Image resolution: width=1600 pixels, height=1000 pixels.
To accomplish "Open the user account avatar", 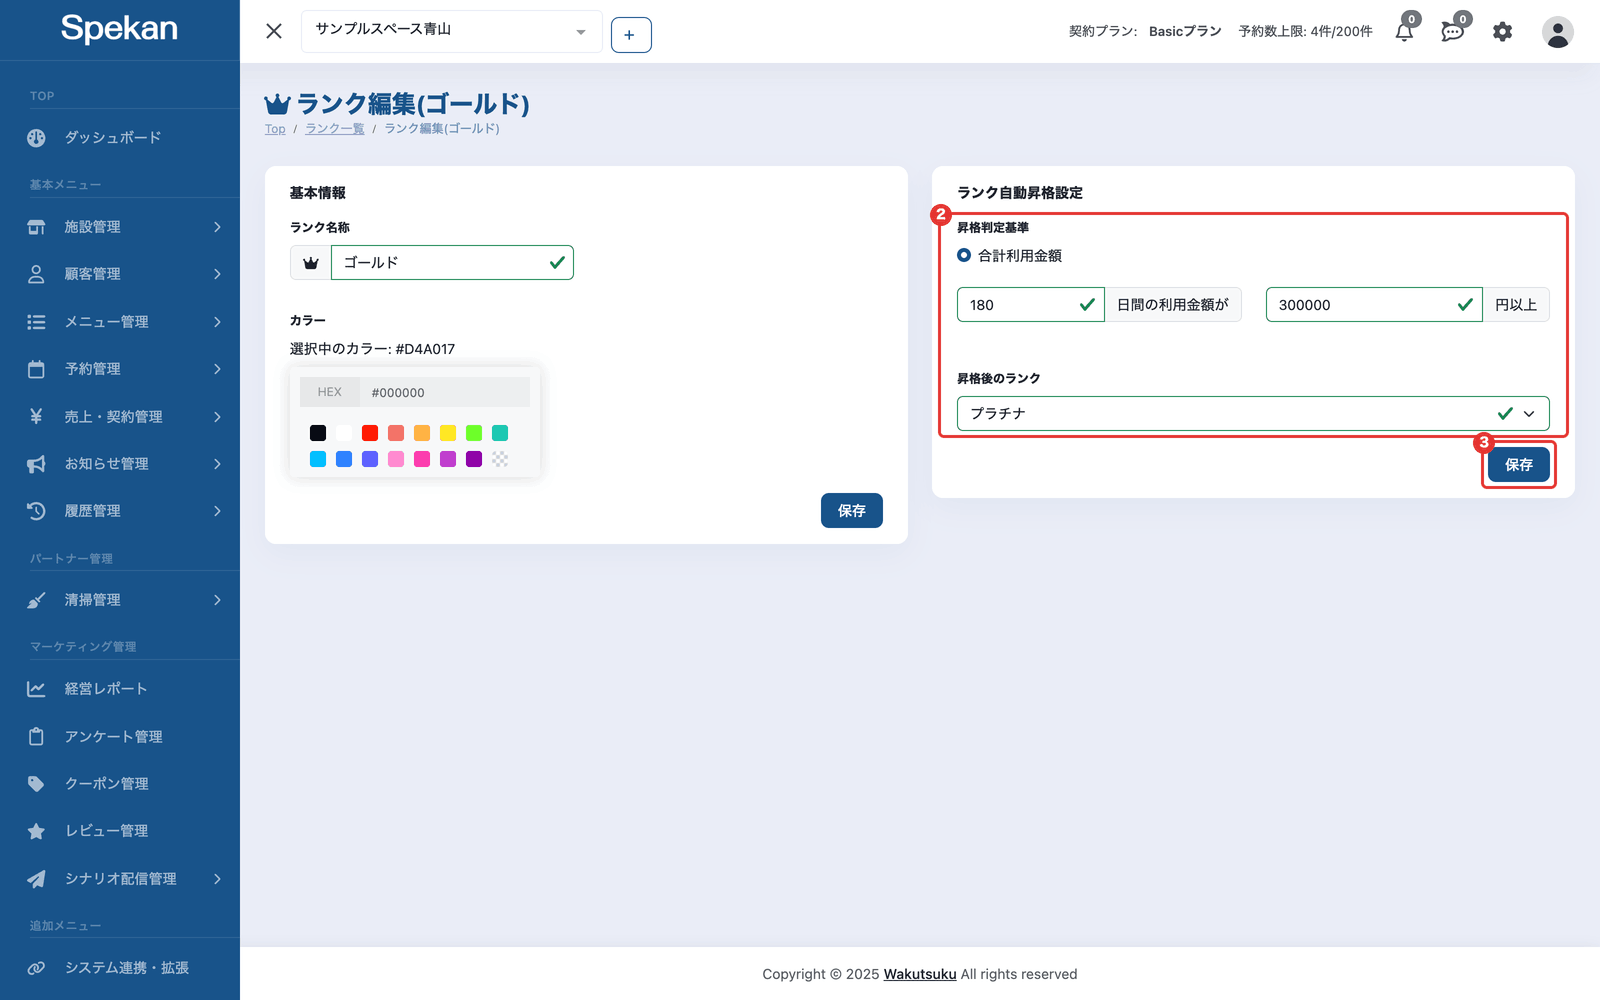I will [1557, 32].
